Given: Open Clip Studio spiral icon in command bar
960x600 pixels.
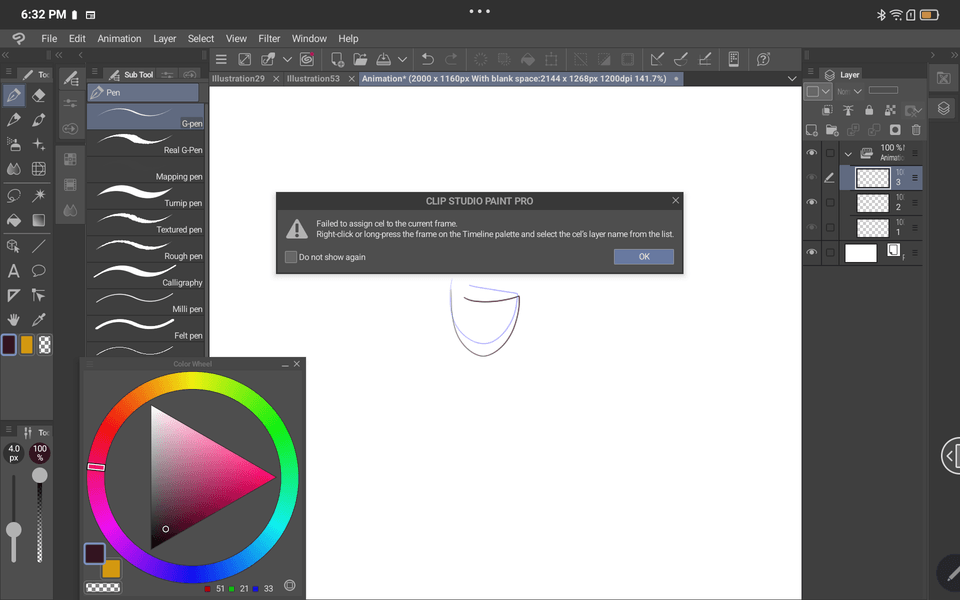Looking at the screenshot, I should pyautogui.click(x=307, y=59).
